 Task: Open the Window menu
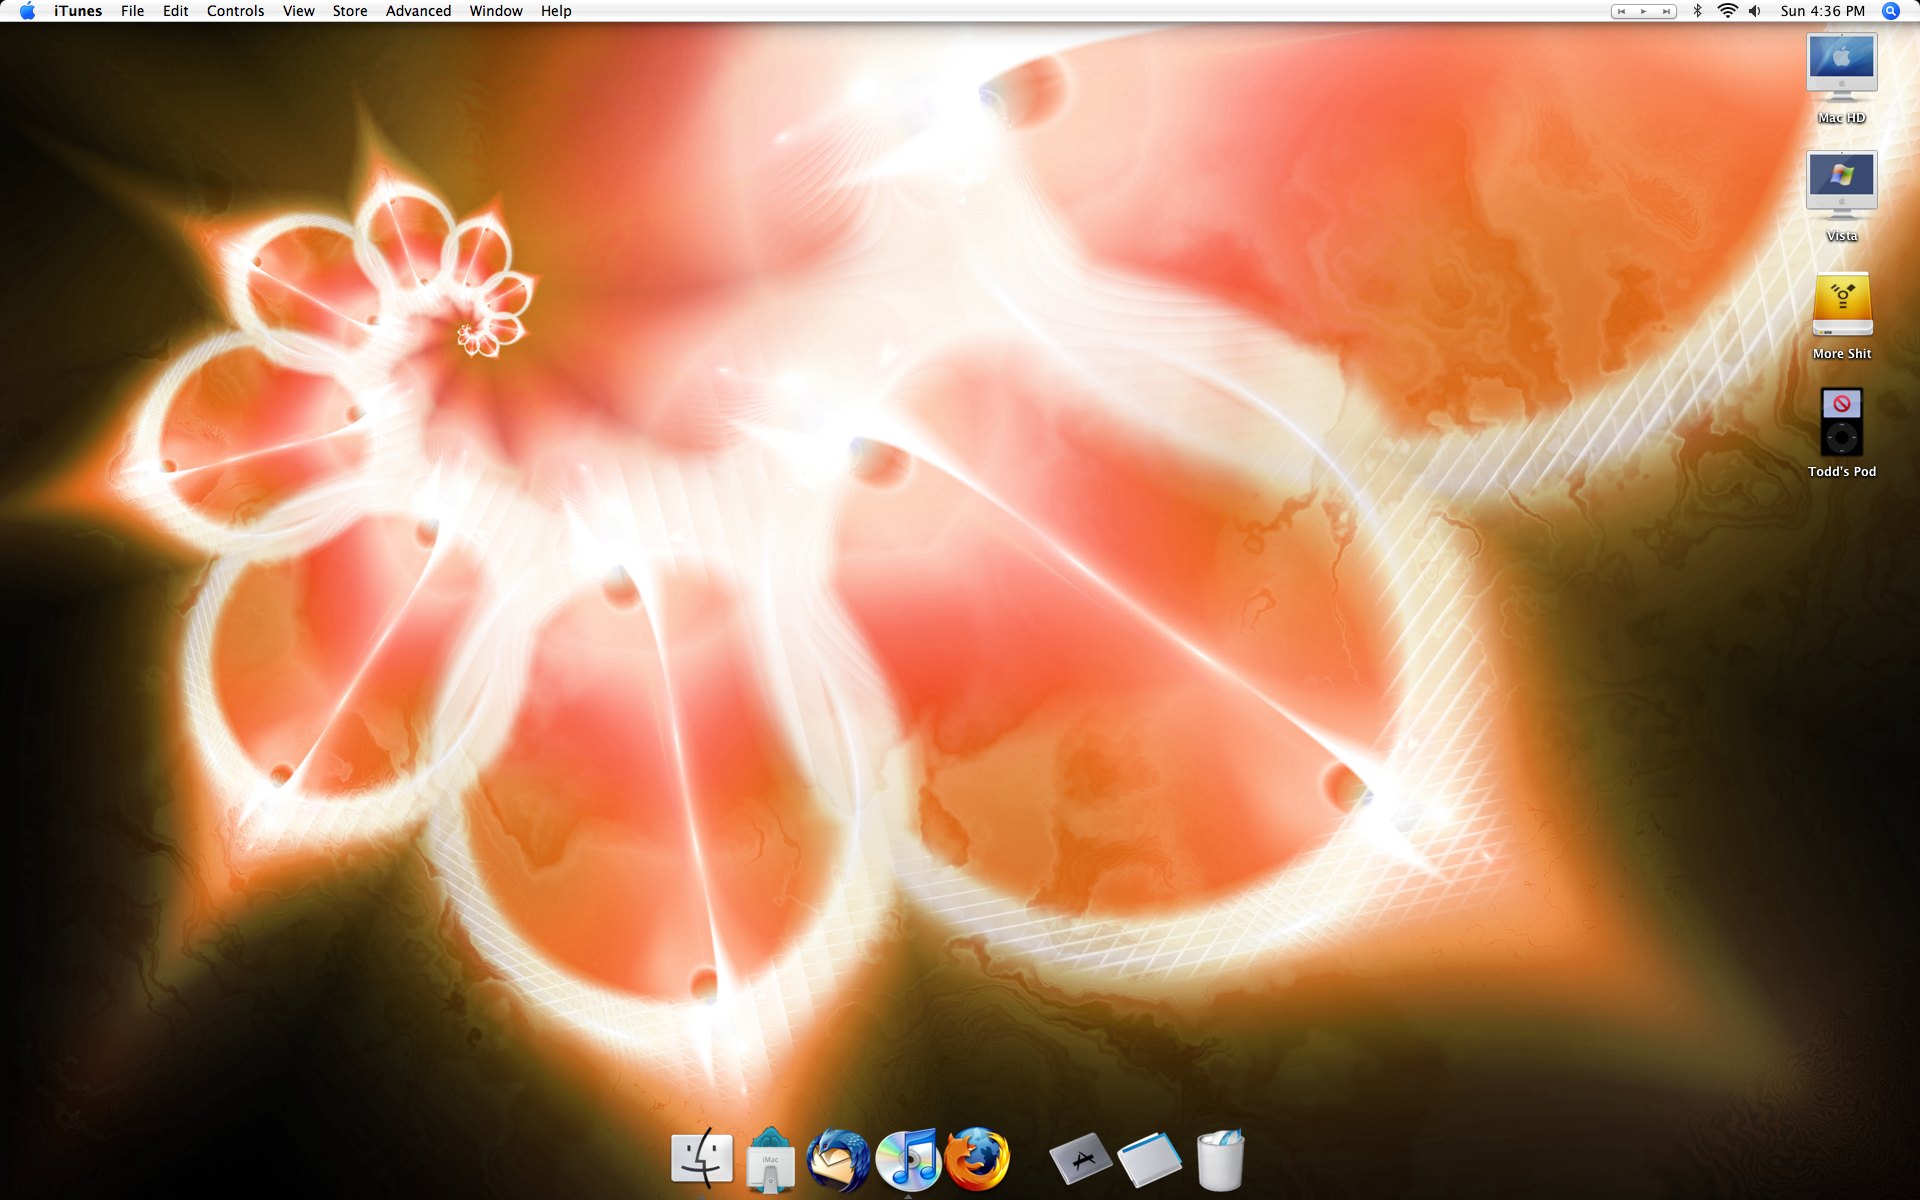[495, 11]
